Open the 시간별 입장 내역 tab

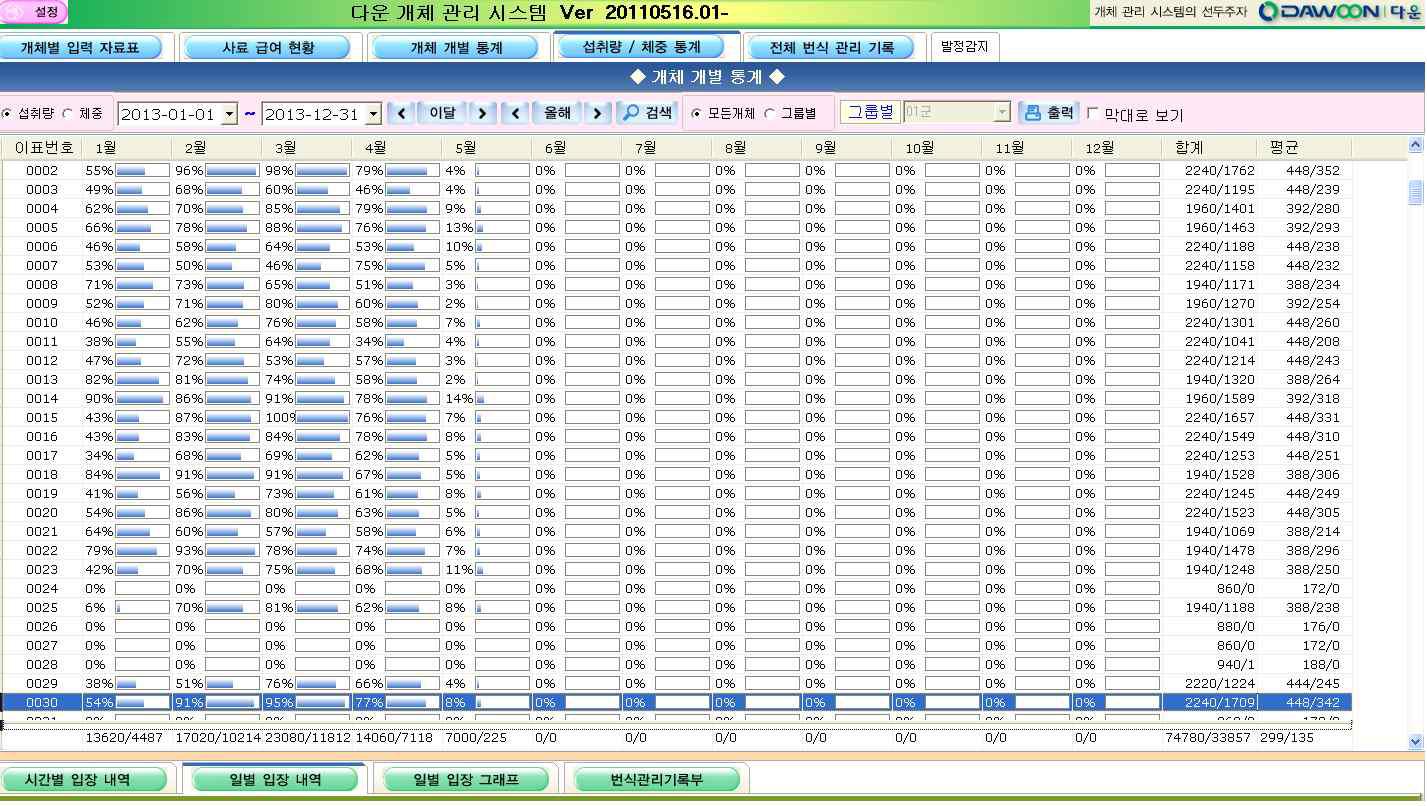click(82, 780)
